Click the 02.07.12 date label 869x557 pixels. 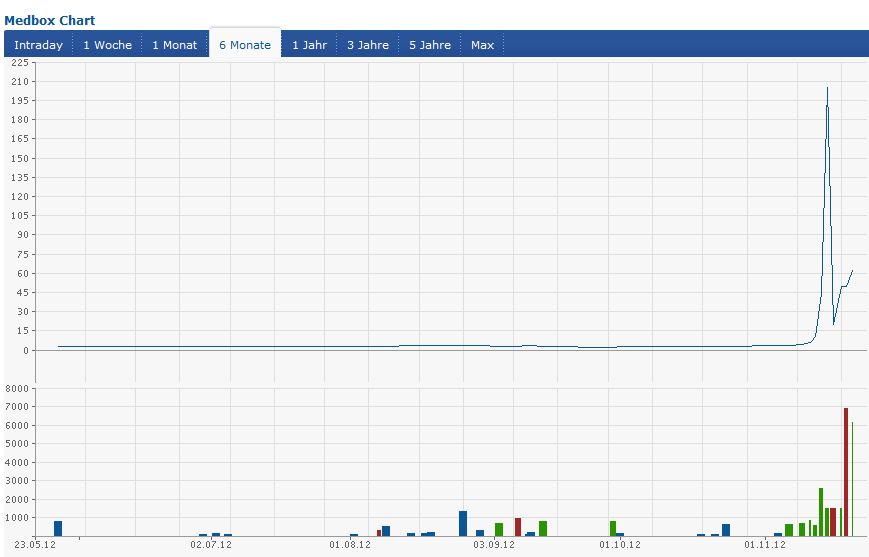[211, 544]
